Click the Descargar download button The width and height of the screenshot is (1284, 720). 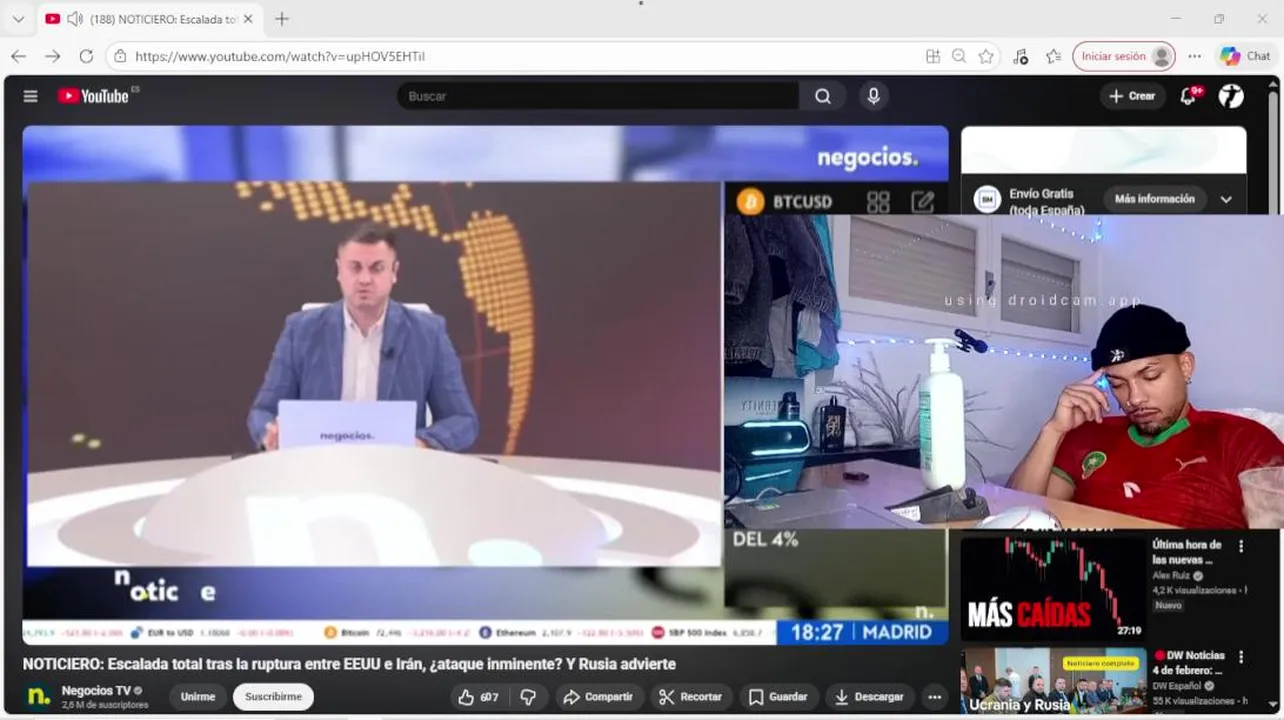click(x=869, y=697)
